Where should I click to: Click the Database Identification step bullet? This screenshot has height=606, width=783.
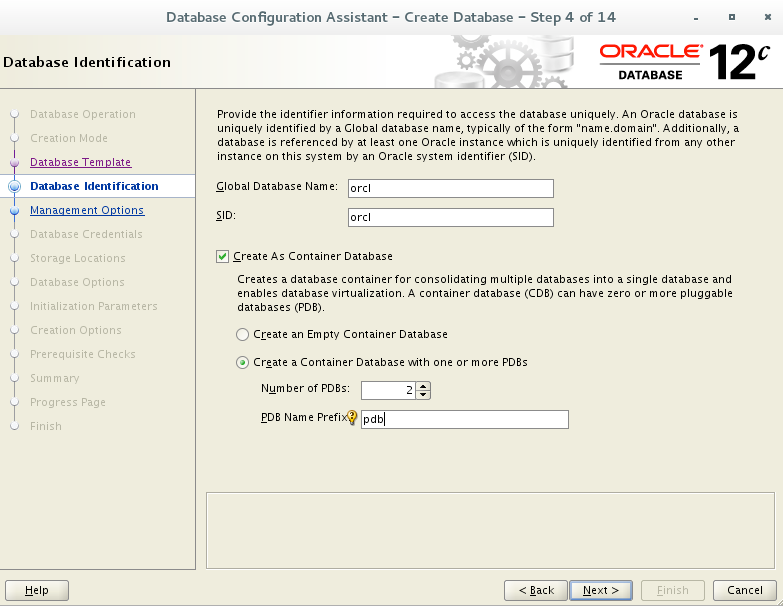point(14,187)
